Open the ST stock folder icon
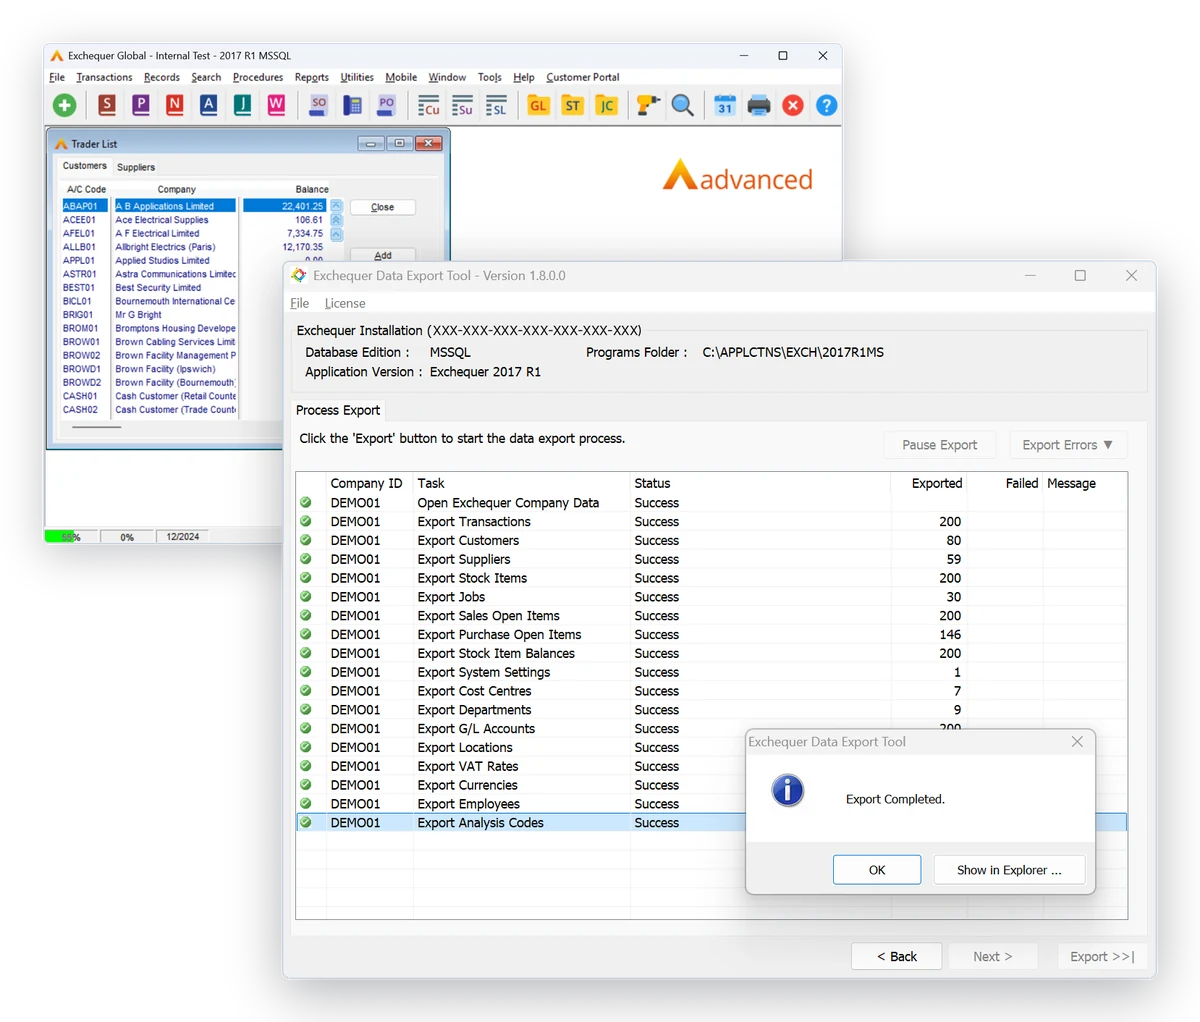 (573, 105)
